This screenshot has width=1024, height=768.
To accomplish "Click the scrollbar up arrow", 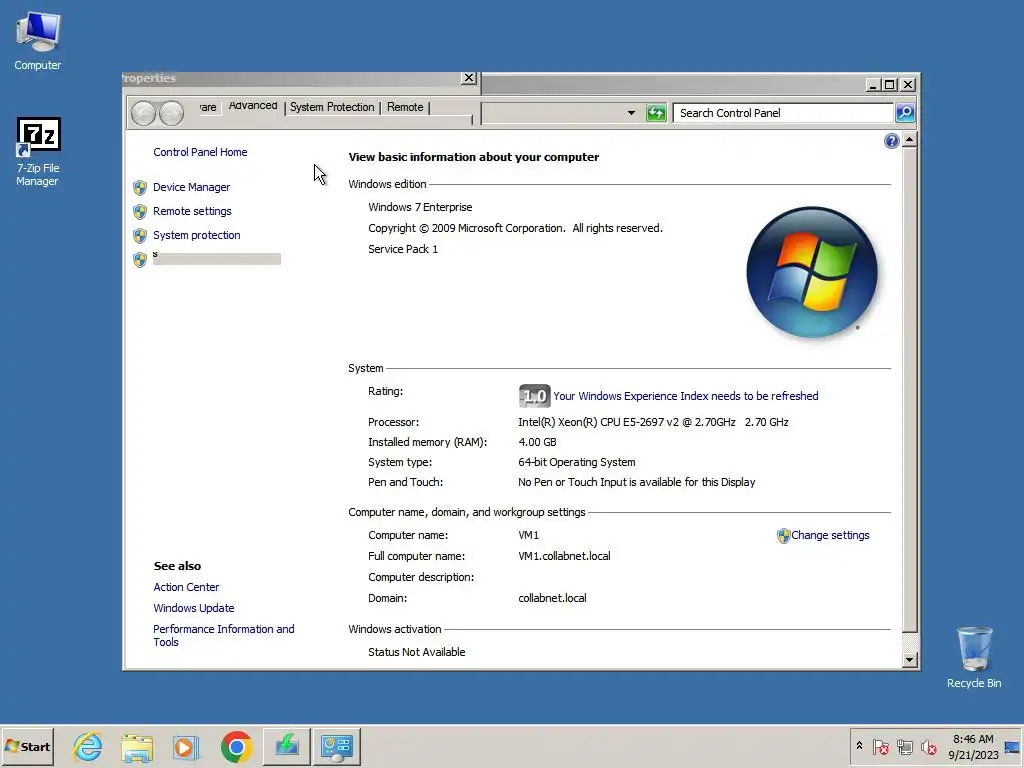I will pos(909,140).
